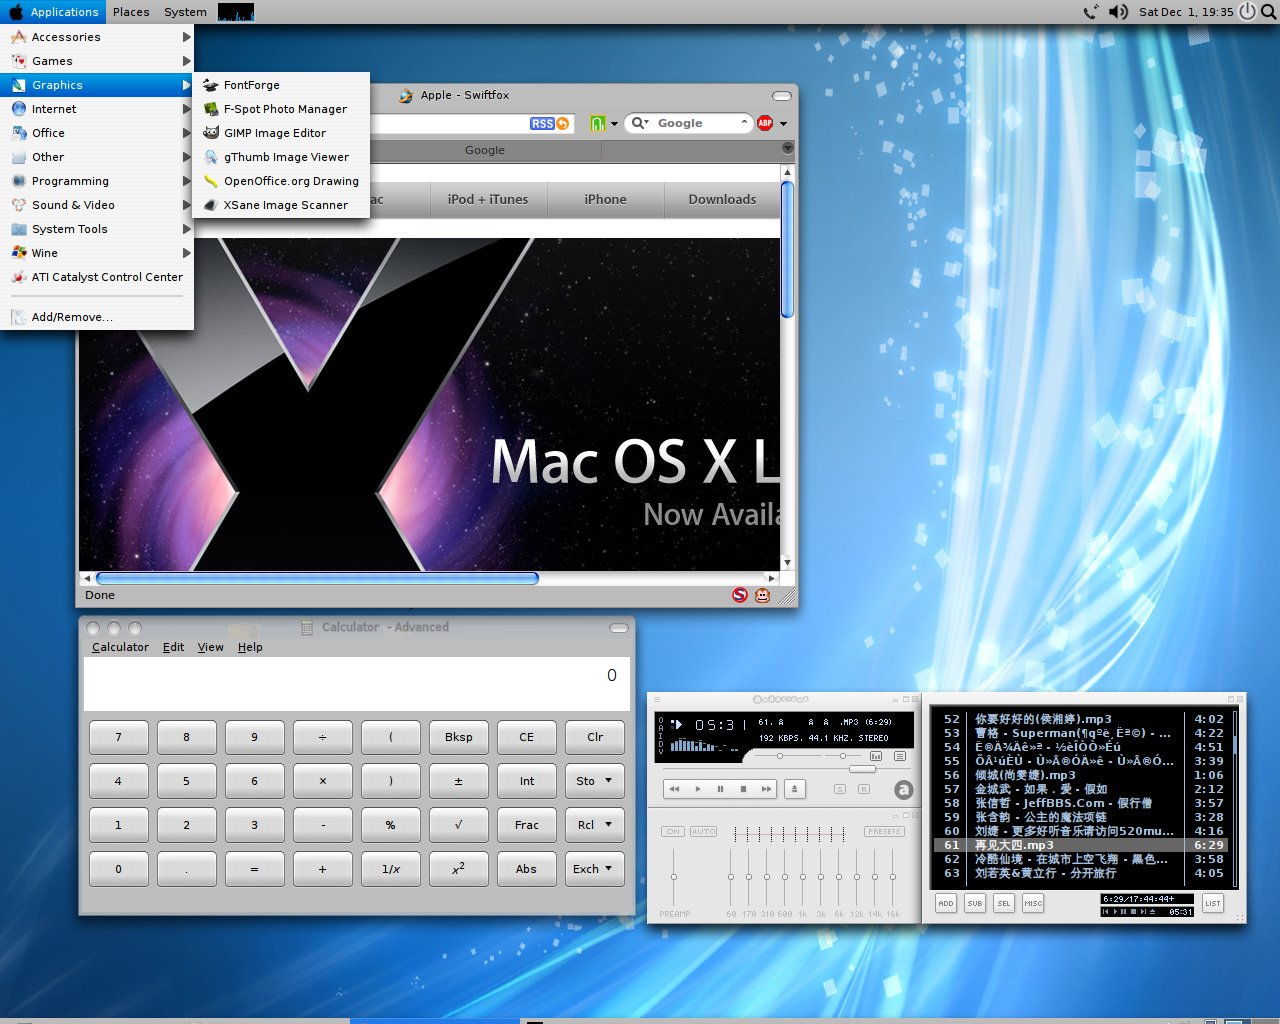This screenshot has height=1024, width=1280.
Task: Launch OpenOffice.org Drawing
Action: (281, 181)
